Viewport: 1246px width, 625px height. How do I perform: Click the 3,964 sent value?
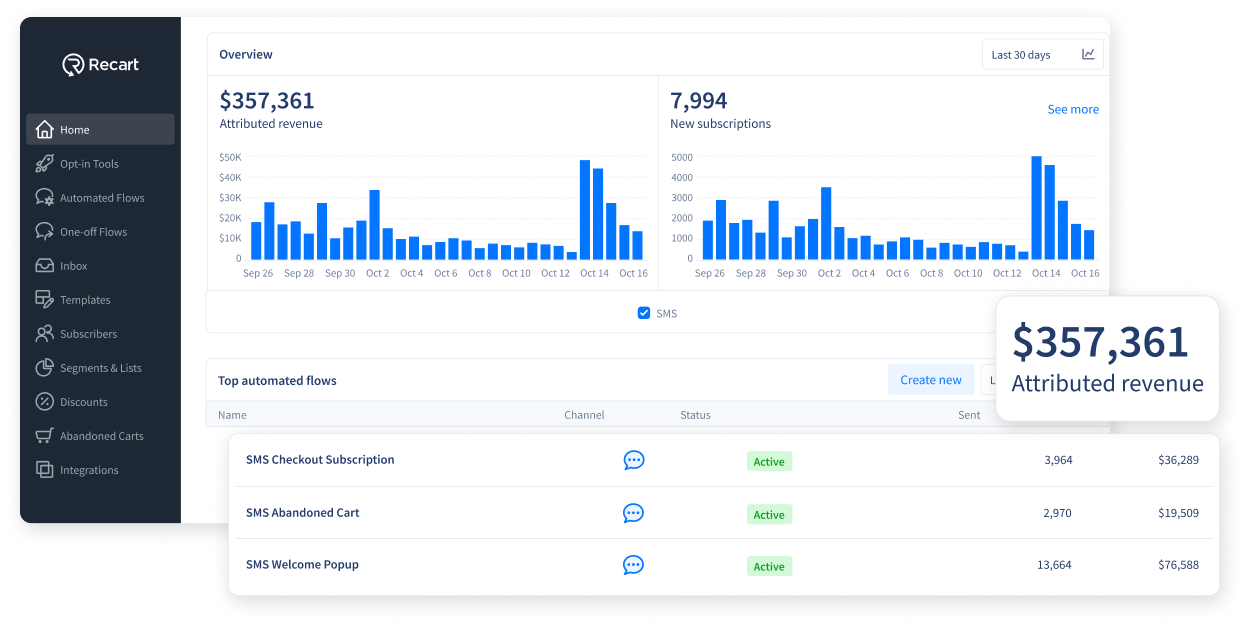1058,460
